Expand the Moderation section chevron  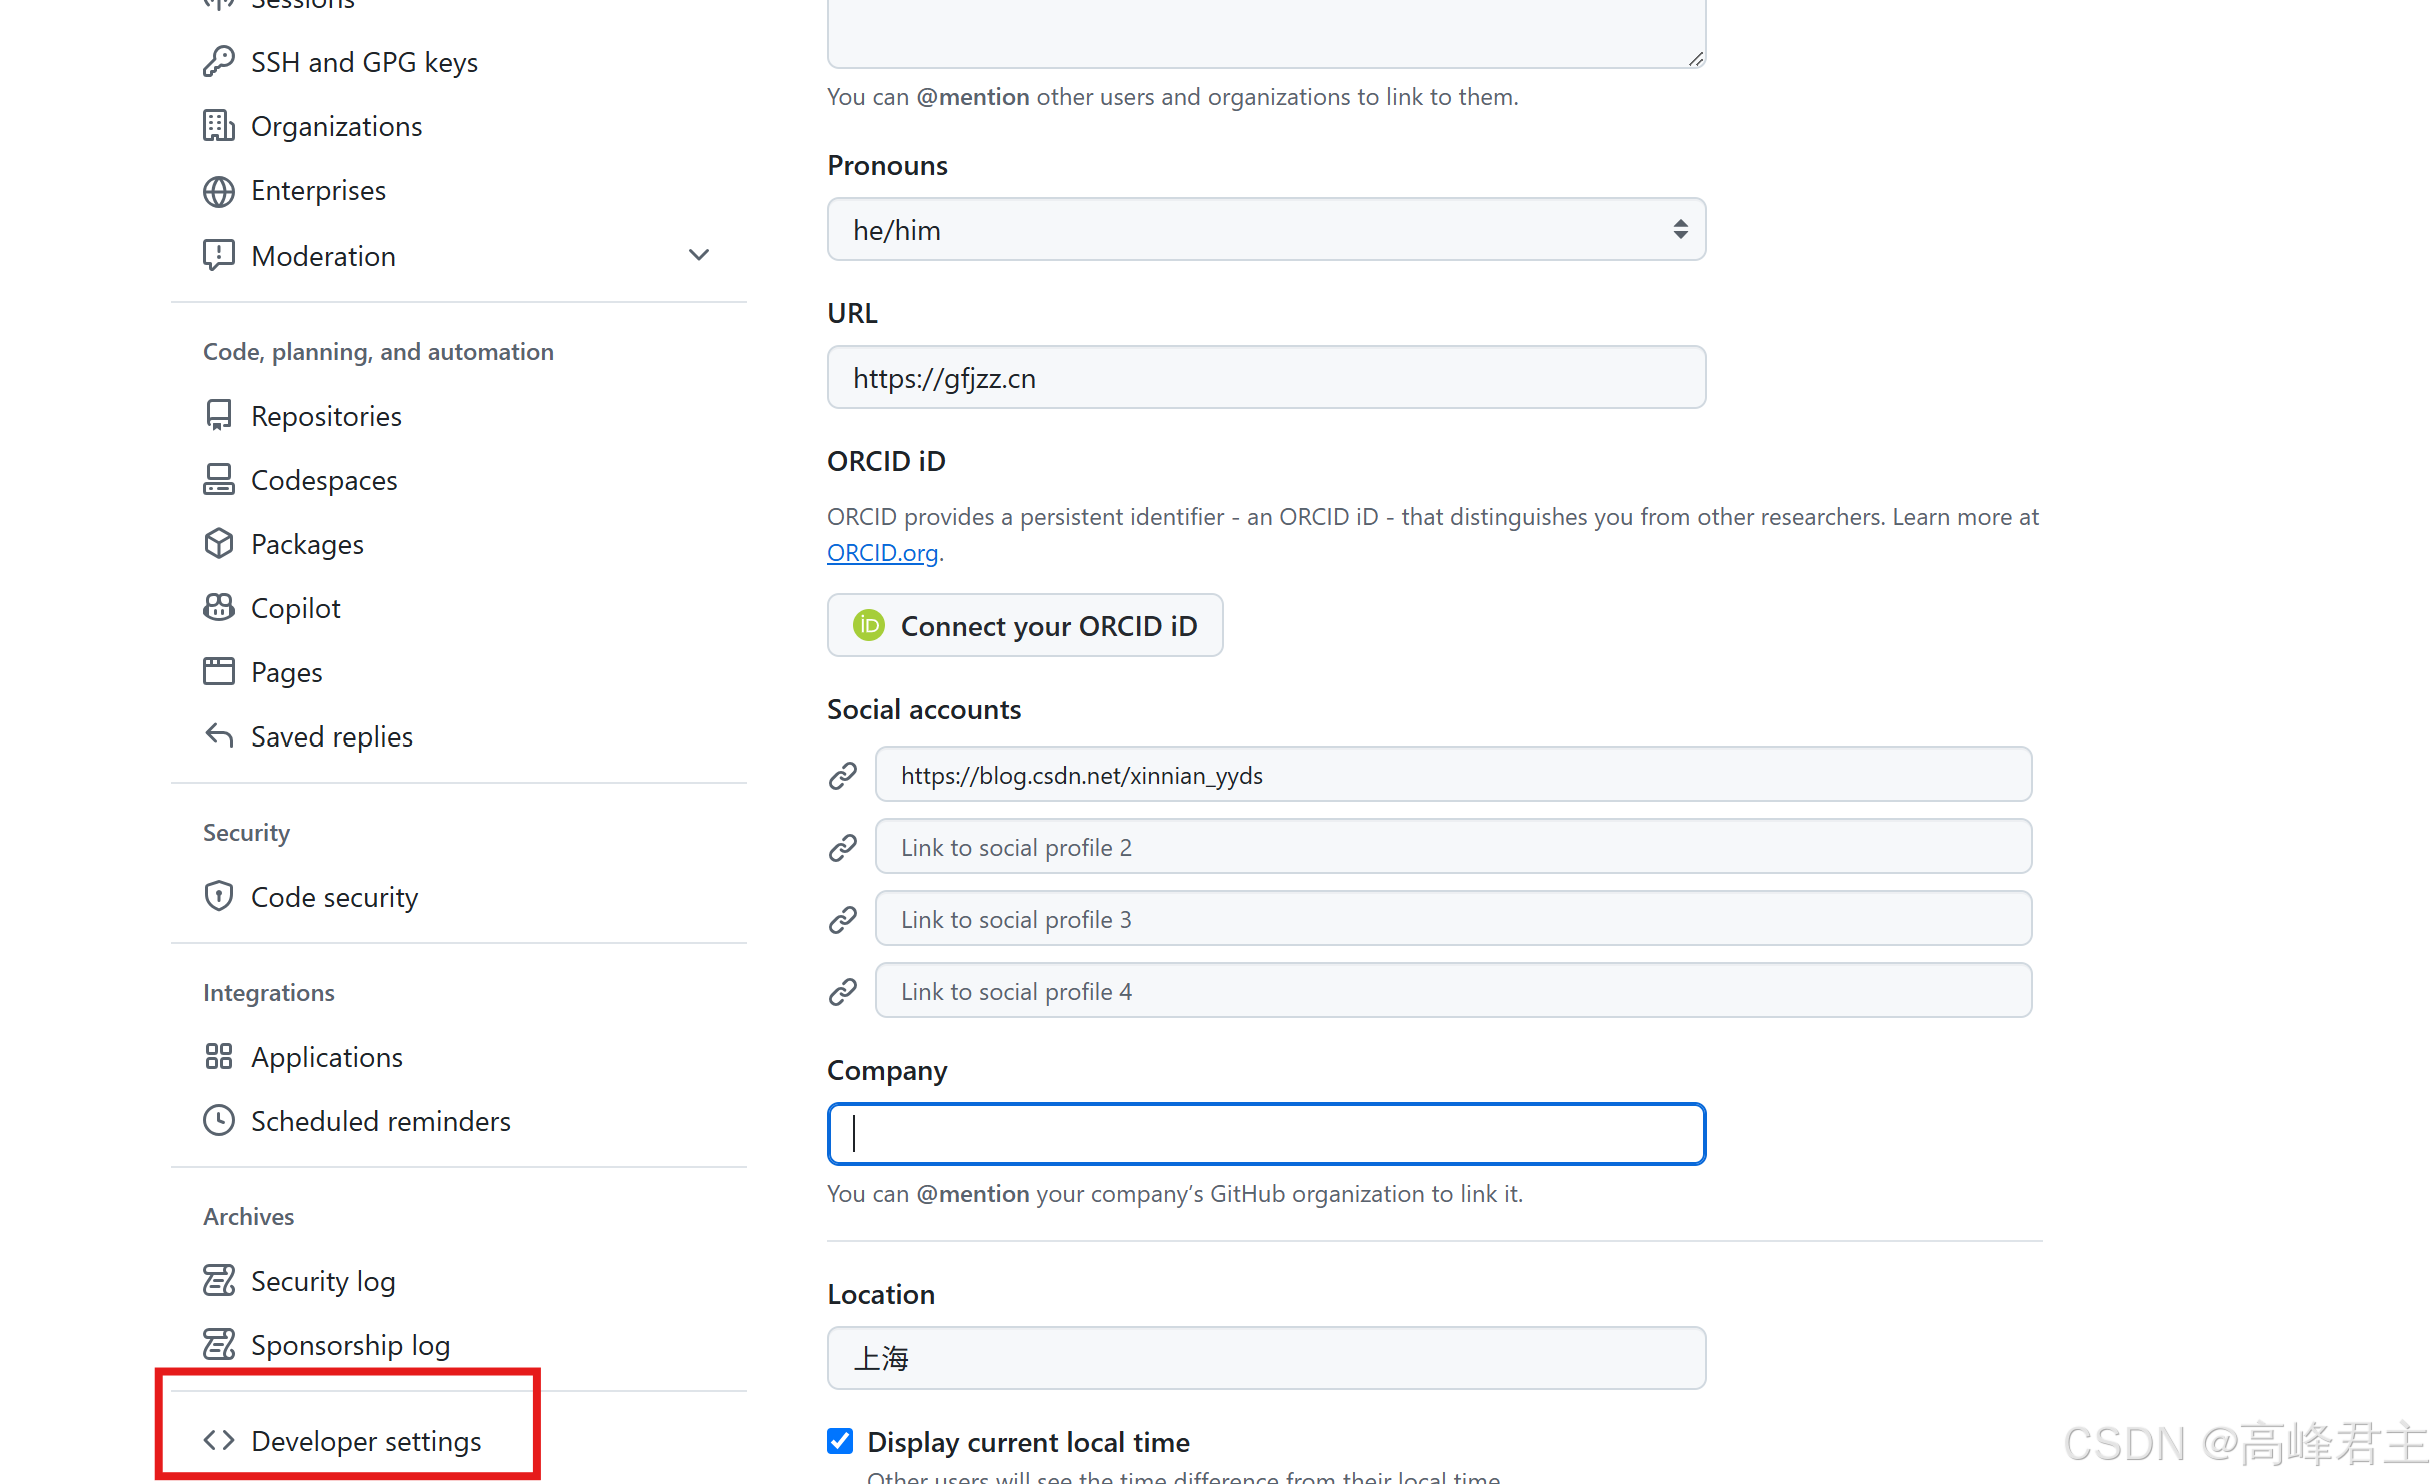coord(699,255)
